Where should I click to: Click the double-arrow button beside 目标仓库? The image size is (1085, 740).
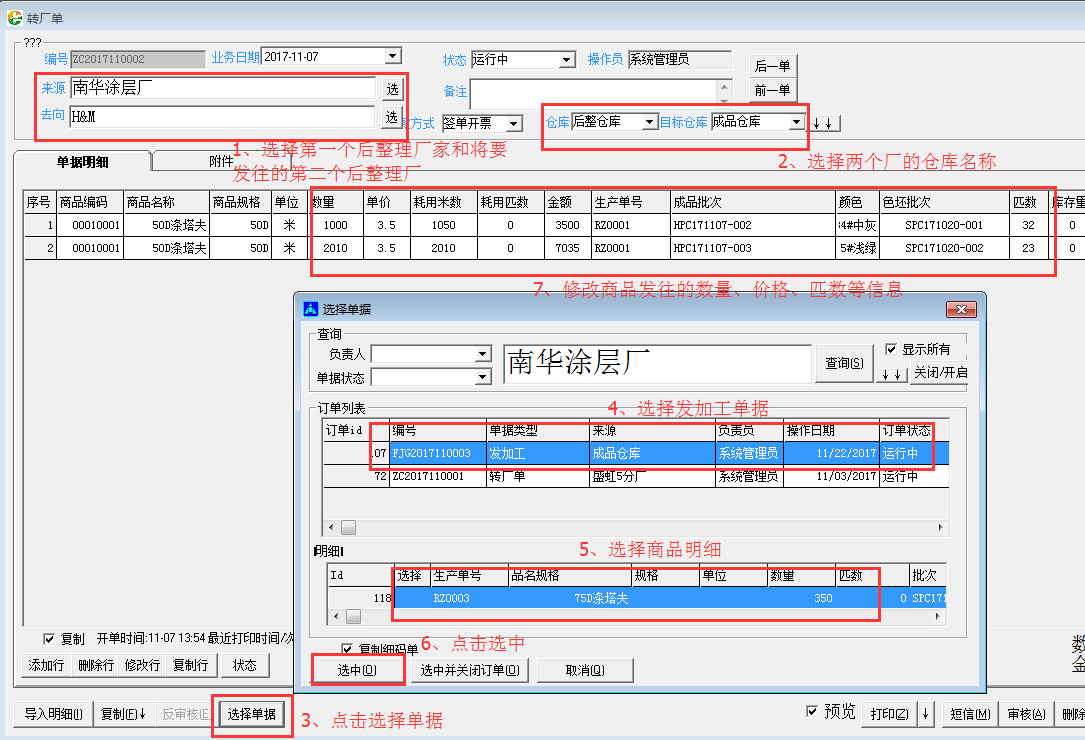(823, 123)
